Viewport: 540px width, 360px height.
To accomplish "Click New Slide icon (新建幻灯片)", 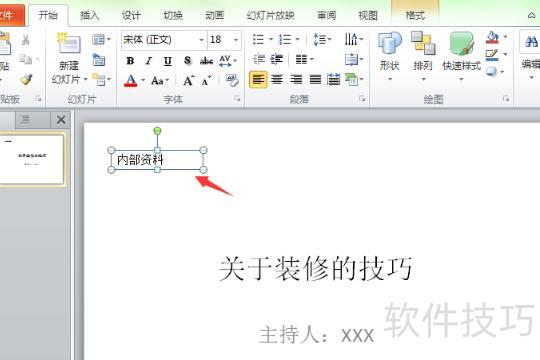I will [x=69, y=44].
